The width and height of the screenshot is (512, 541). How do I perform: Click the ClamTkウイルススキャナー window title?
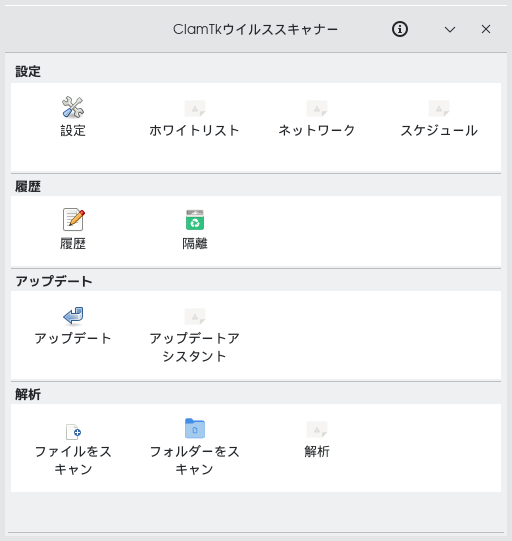click(255, 29)
